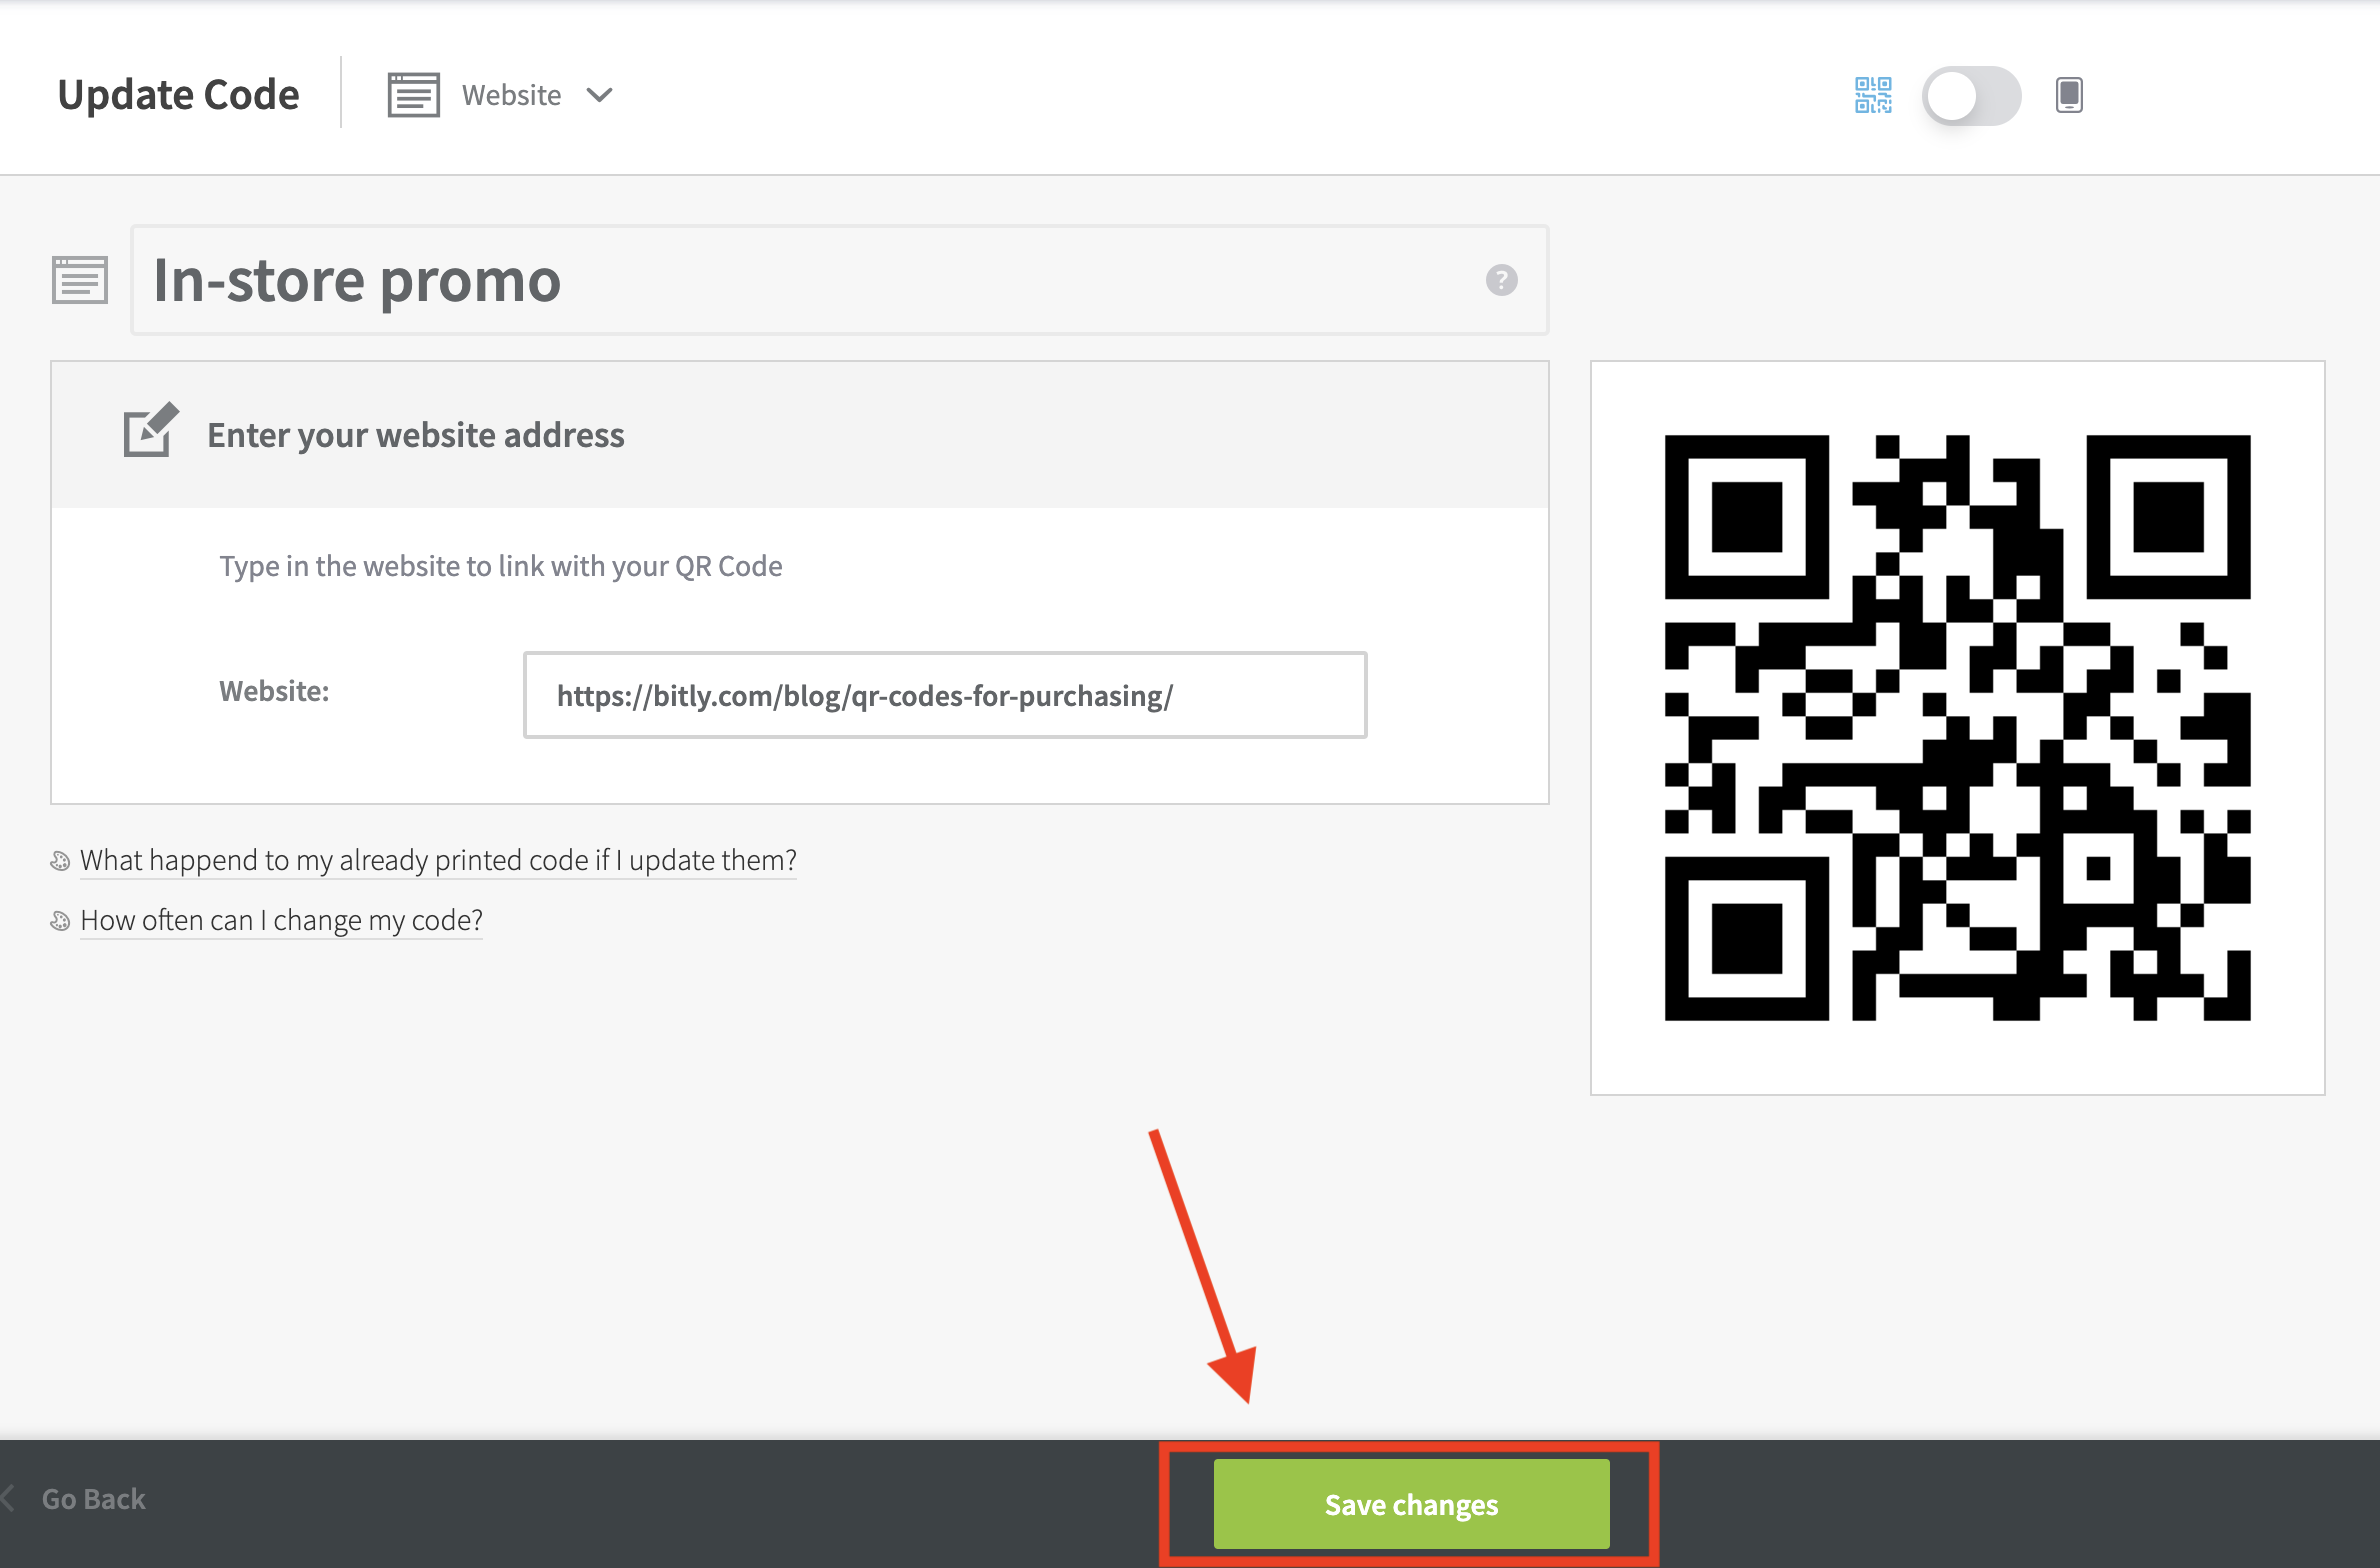2380x1568 pixels.
Task: Click the In-store promo name field
Action: point(800,280)
